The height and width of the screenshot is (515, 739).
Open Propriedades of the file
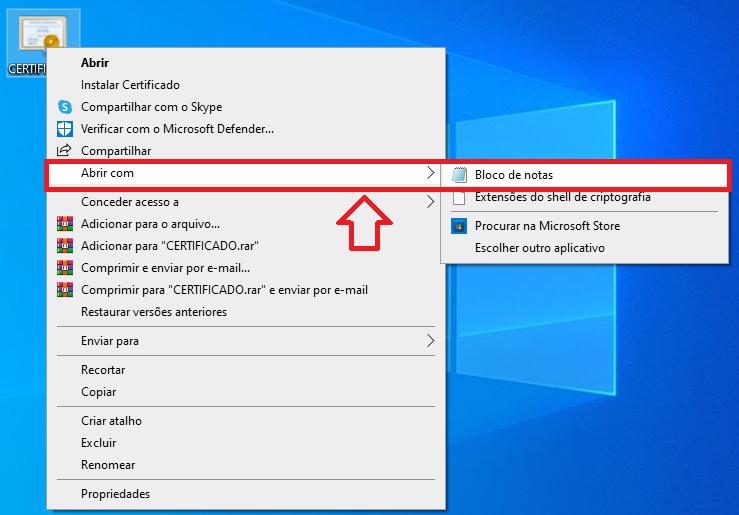pyautogui.click(x=115, y=494)
